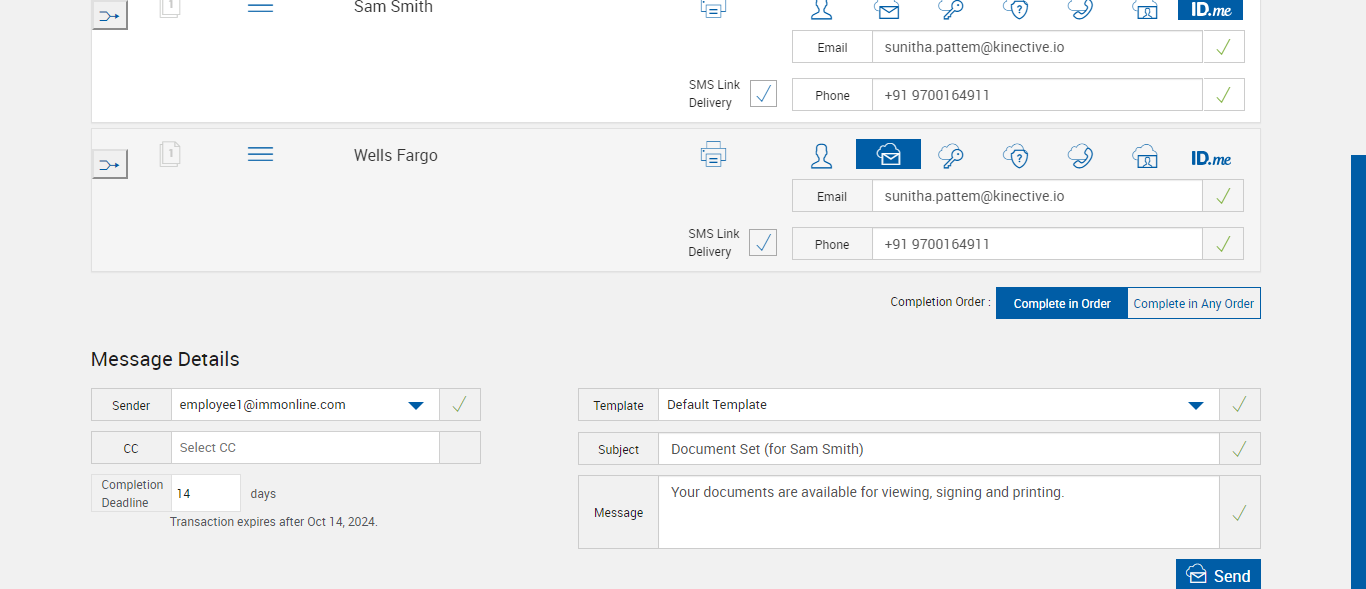1366x589 pixels.
Task: Select Complete in Order option
Action: 1061,303
